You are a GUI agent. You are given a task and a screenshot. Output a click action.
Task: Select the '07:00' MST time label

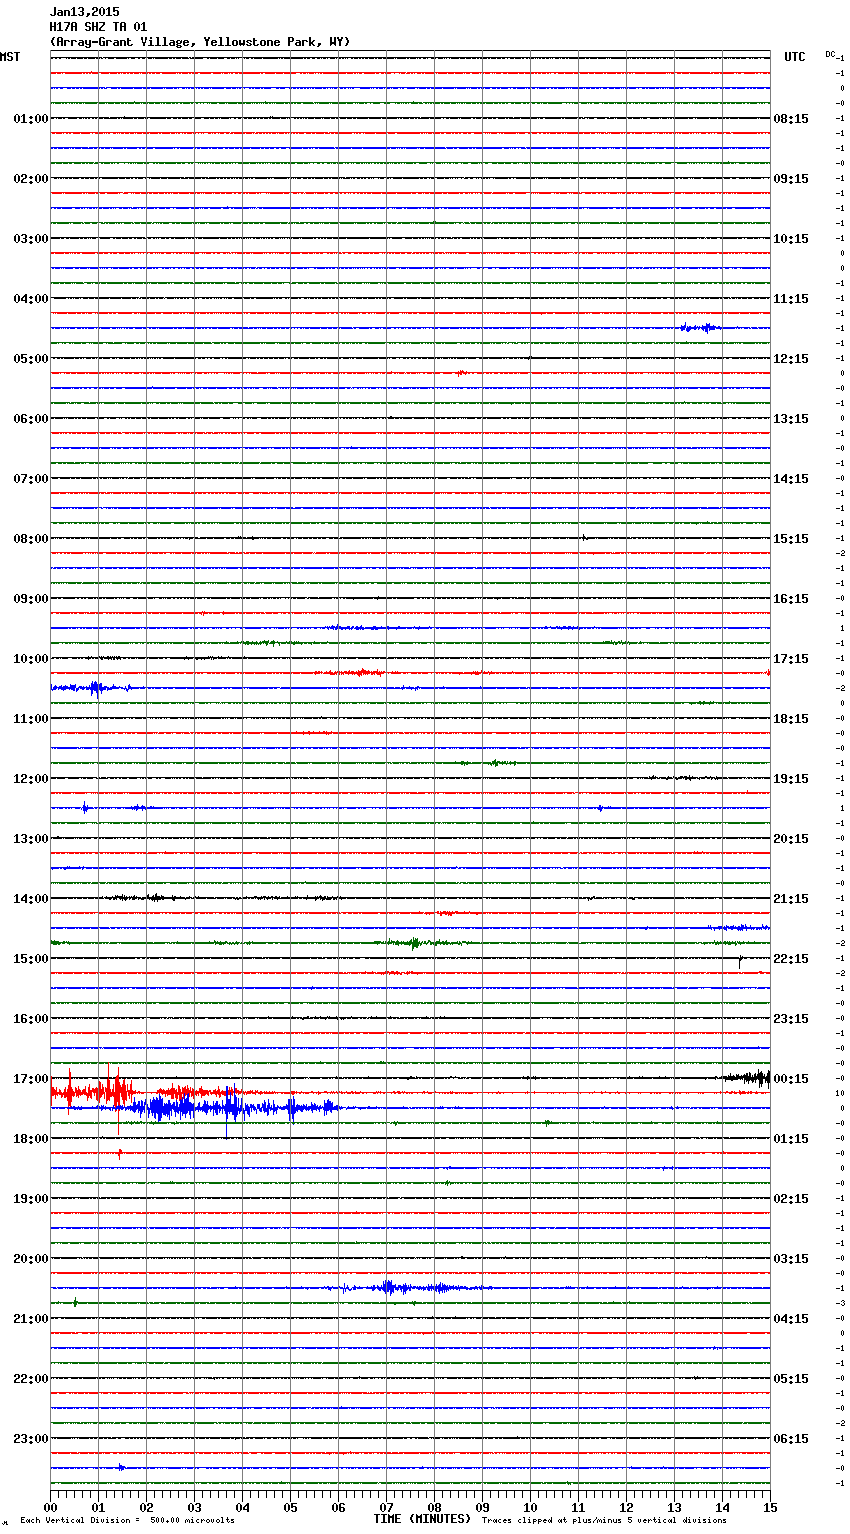(31, 479)
